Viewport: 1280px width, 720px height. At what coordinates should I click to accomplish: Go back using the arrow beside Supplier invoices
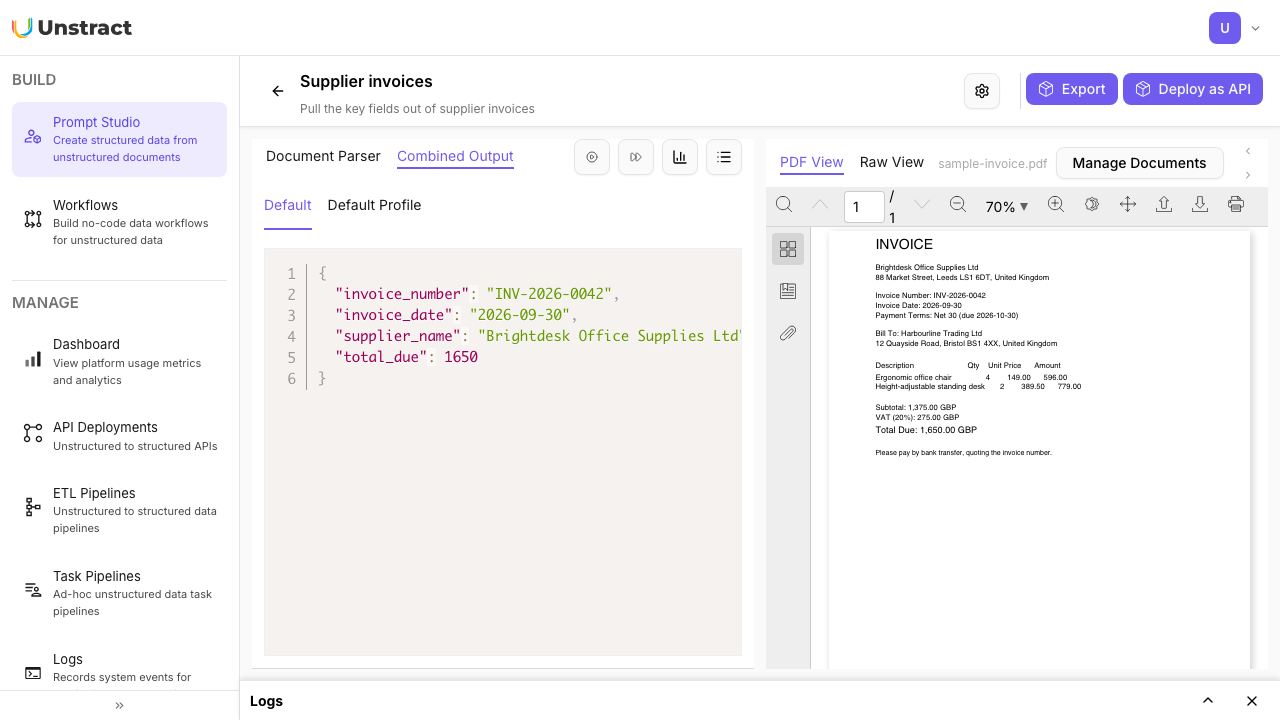click(278, 91)
